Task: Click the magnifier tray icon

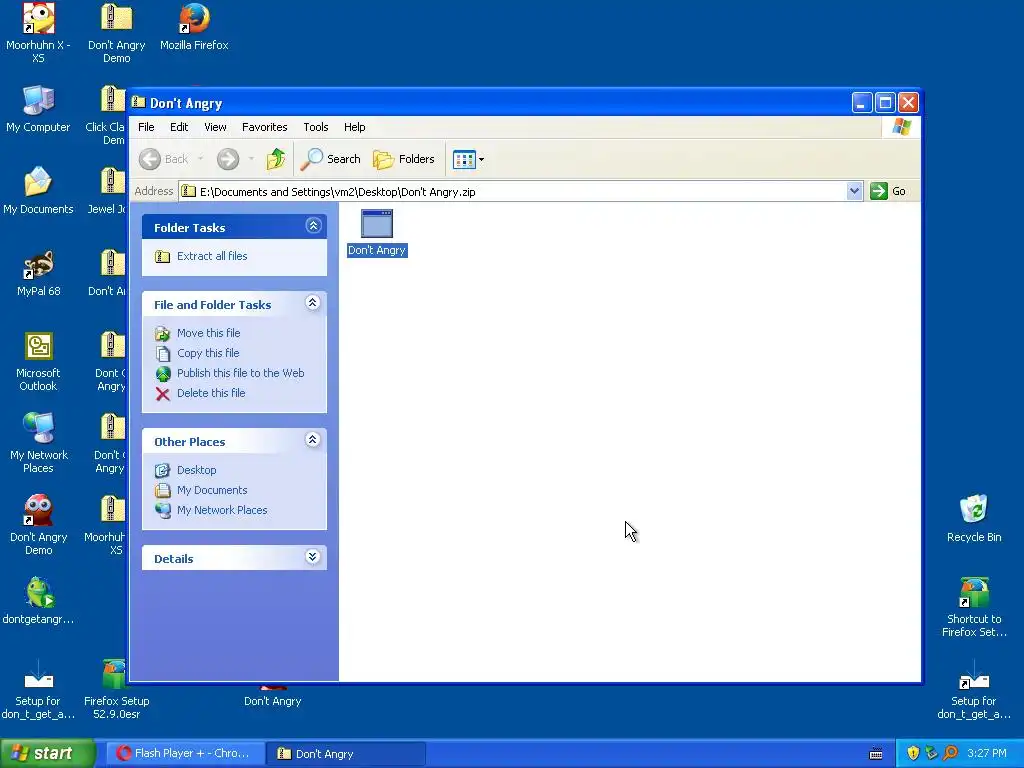Action: tap(950, 754)
